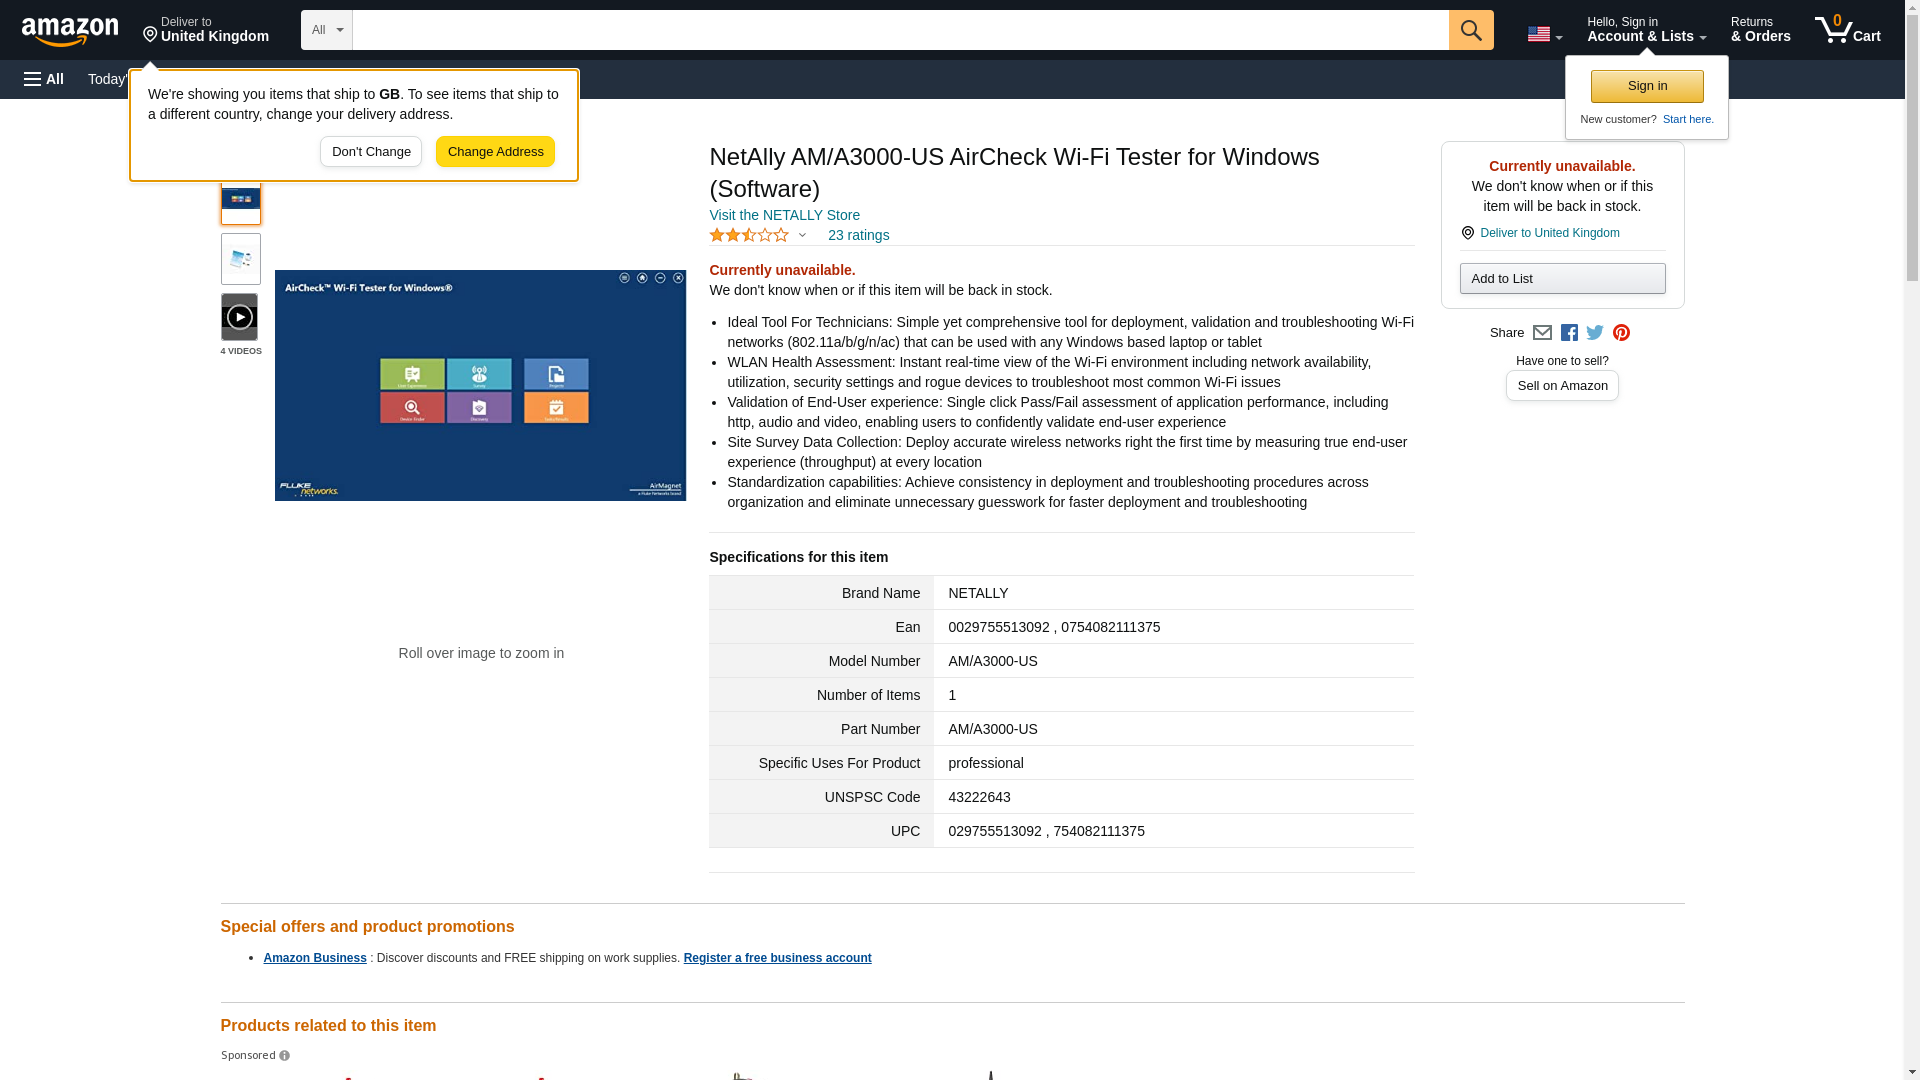Open Account & Lists menu
Viewport: 1920px width, 1080px height.
(x=1646, y=30)
